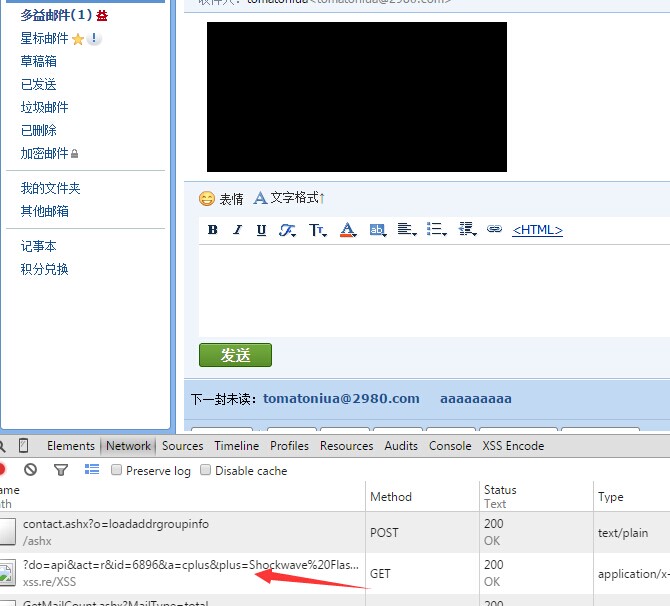Toggle bold formatting in the editor
The height and width of the screenshot is (606, 670).
[212, 230]
